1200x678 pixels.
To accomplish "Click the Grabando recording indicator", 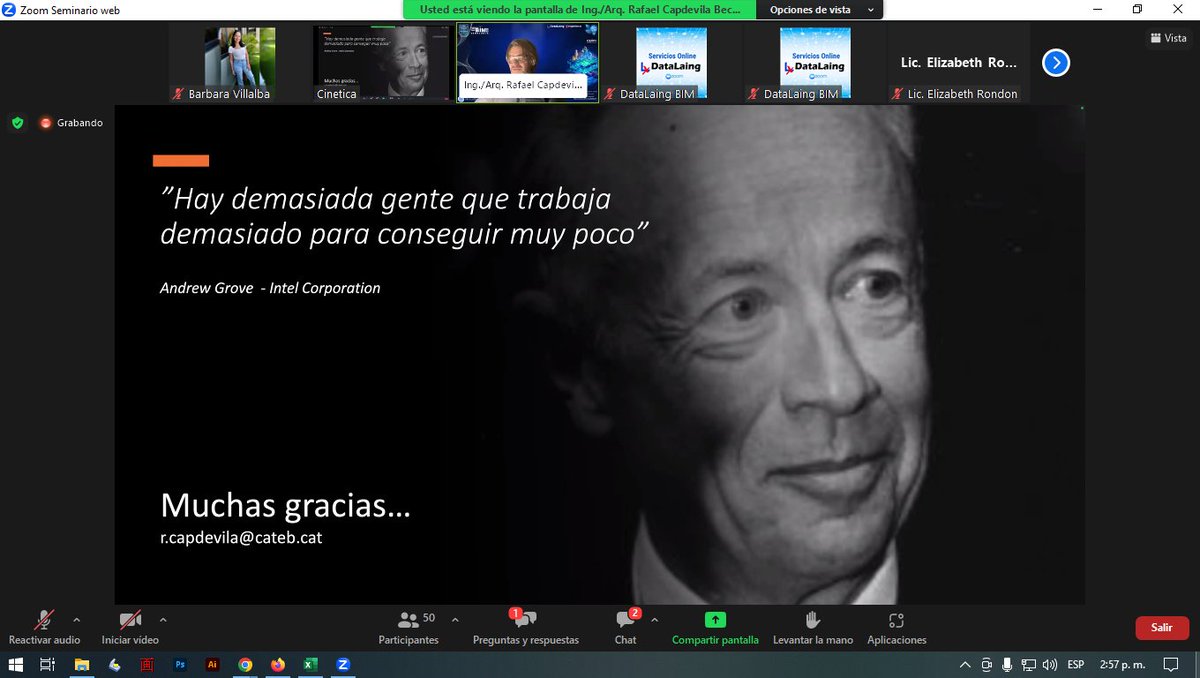I will click(x=71, y=123).
